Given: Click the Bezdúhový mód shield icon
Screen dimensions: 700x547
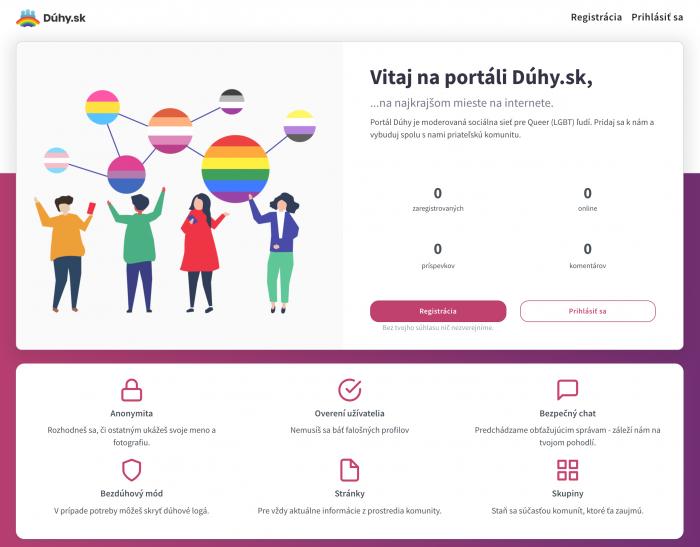Looking at the screenshot, I should [x=132, y=470].
